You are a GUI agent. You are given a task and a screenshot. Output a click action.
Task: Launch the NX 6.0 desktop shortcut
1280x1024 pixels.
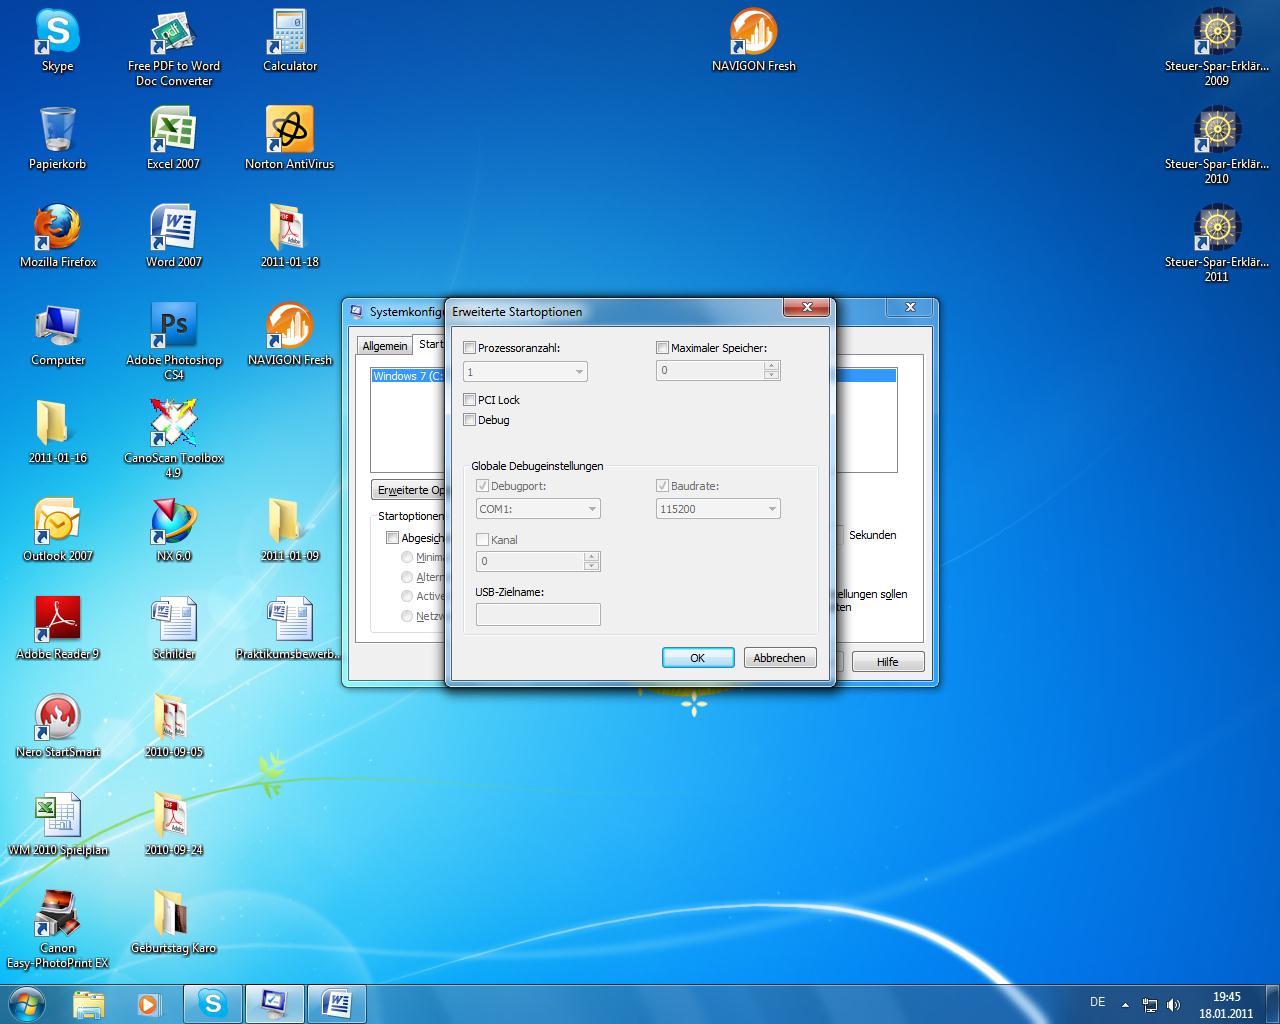coord(174,530)
